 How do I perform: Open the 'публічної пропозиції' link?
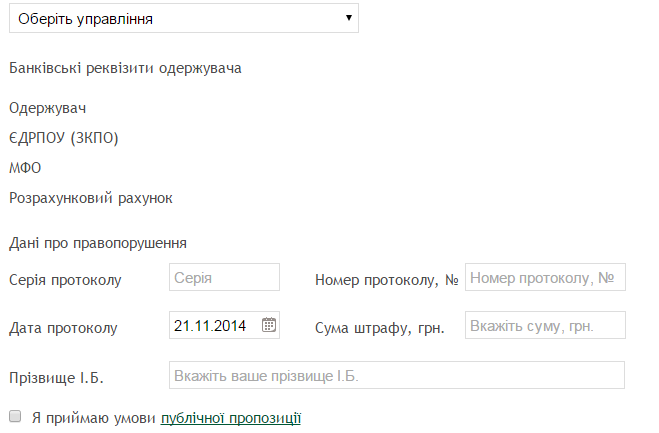231,417
